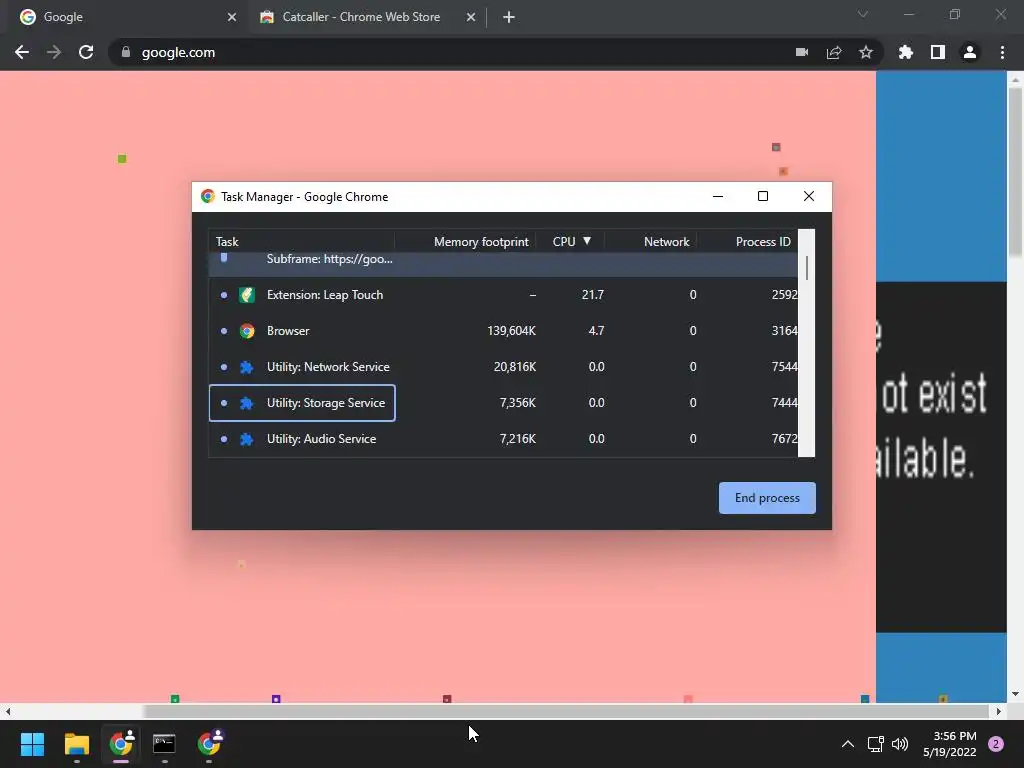Select Utility: Audio Service task
The image size is (1024, 768).
click(503, 438)
